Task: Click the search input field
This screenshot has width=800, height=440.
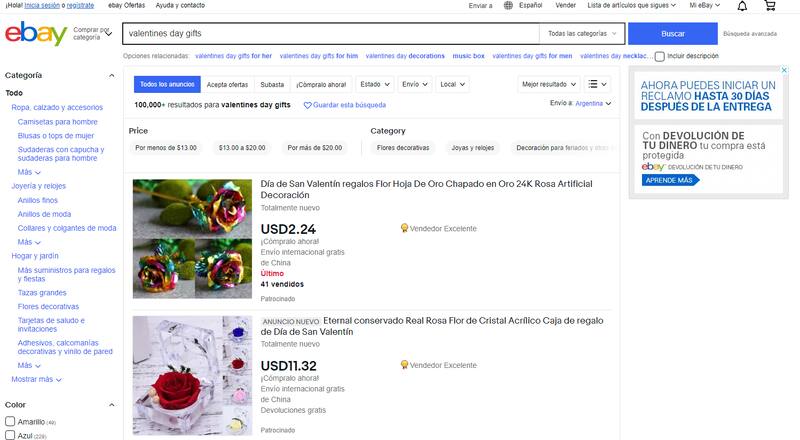Action: point(330,34)
